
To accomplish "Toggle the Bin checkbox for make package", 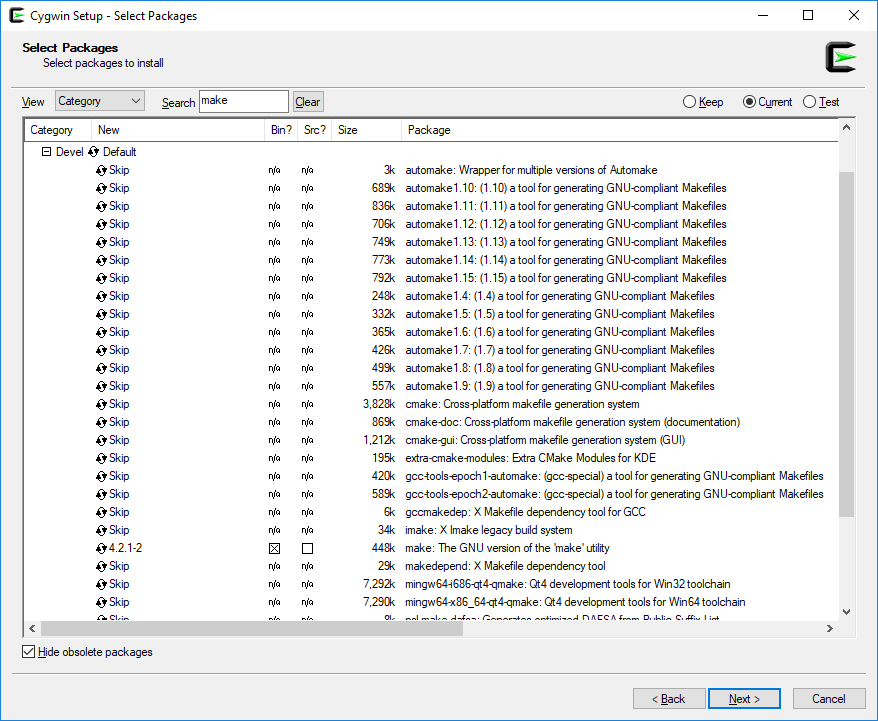I will (x=274, y=549).
